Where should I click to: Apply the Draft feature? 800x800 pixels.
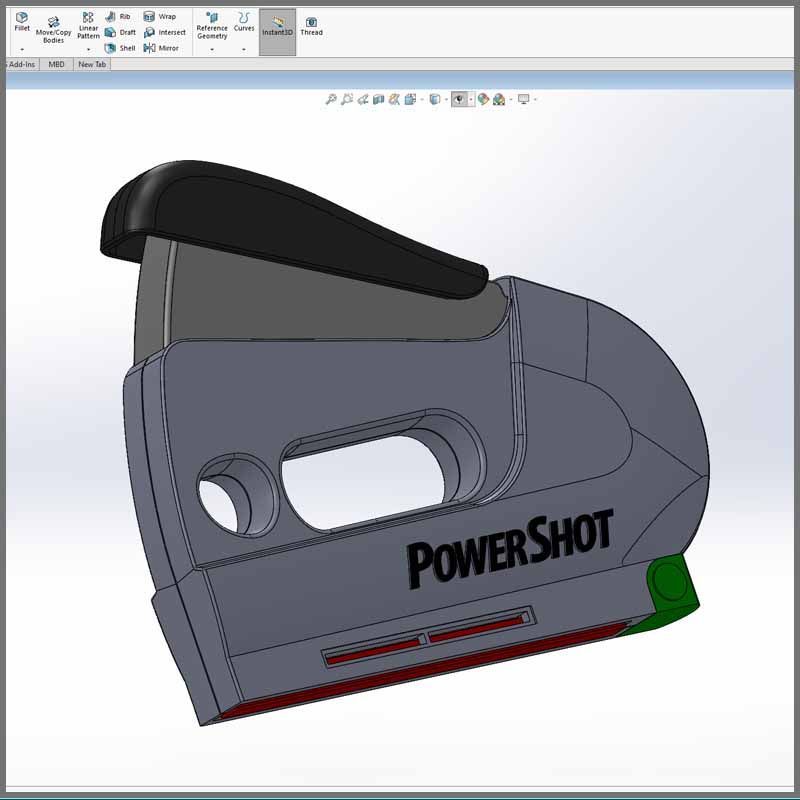(x=120, y=33)
